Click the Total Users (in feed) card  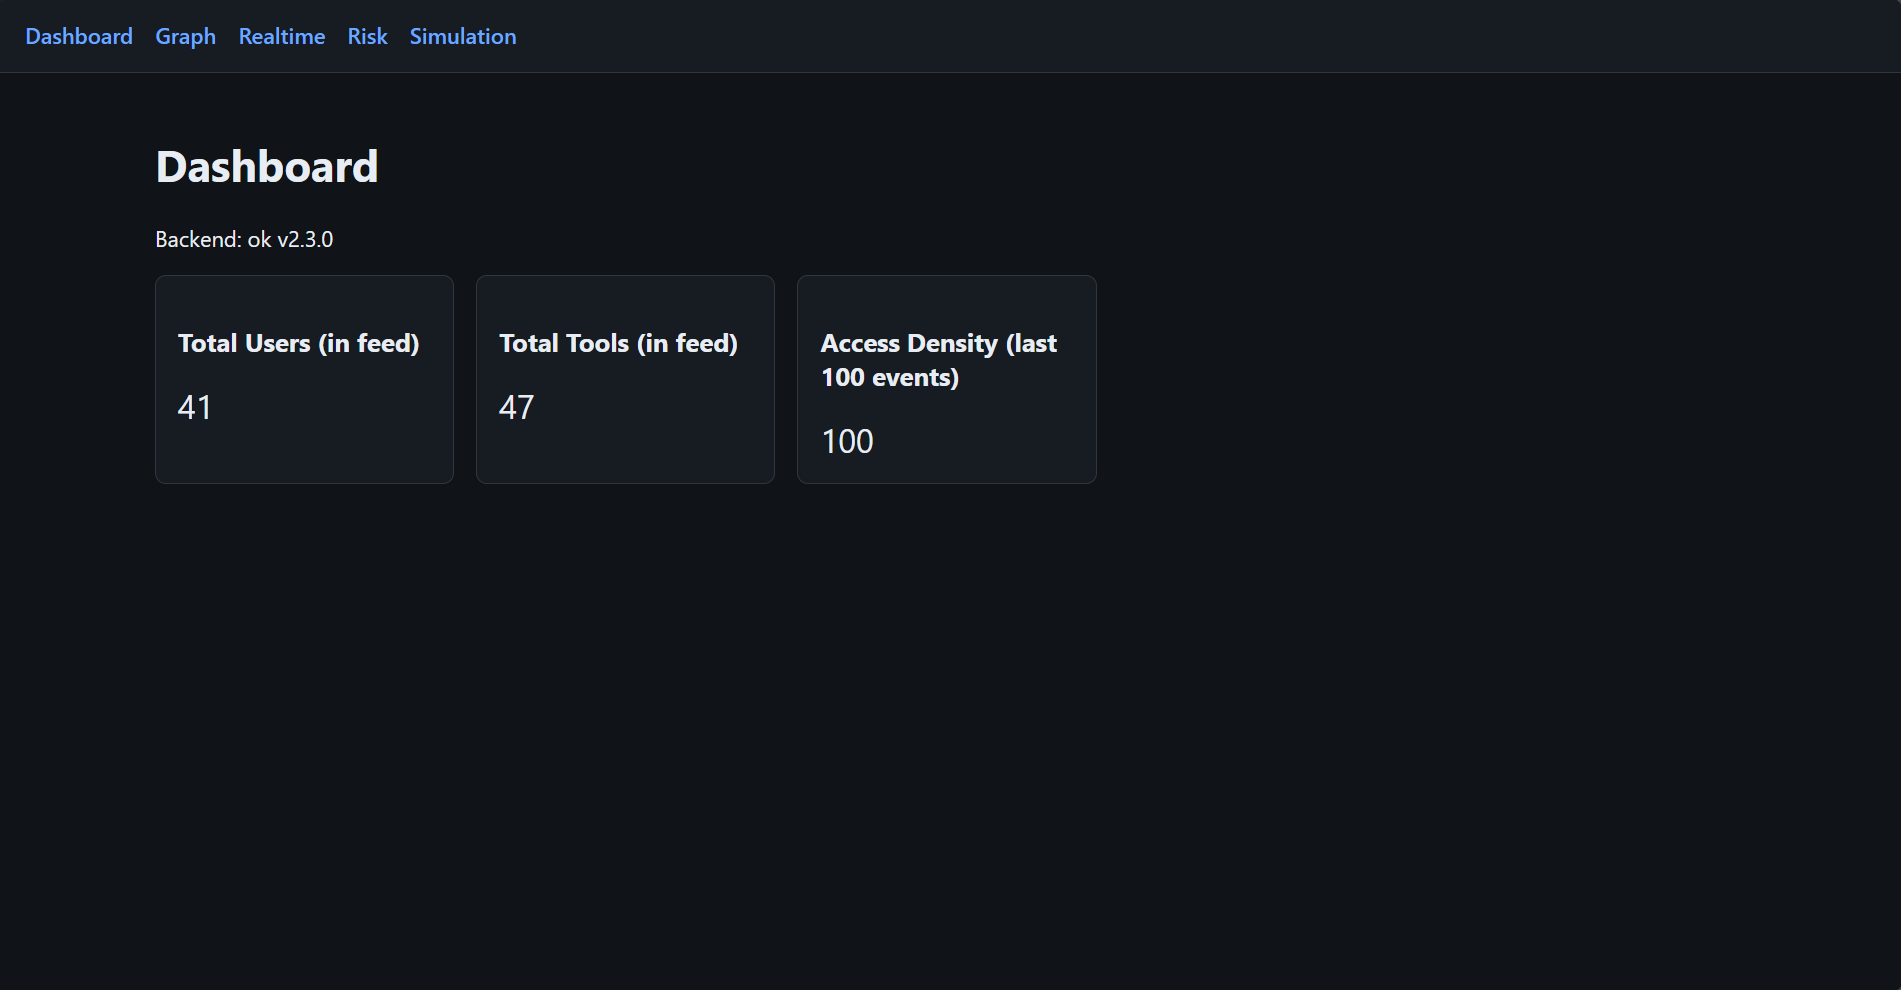coord(304,380)
